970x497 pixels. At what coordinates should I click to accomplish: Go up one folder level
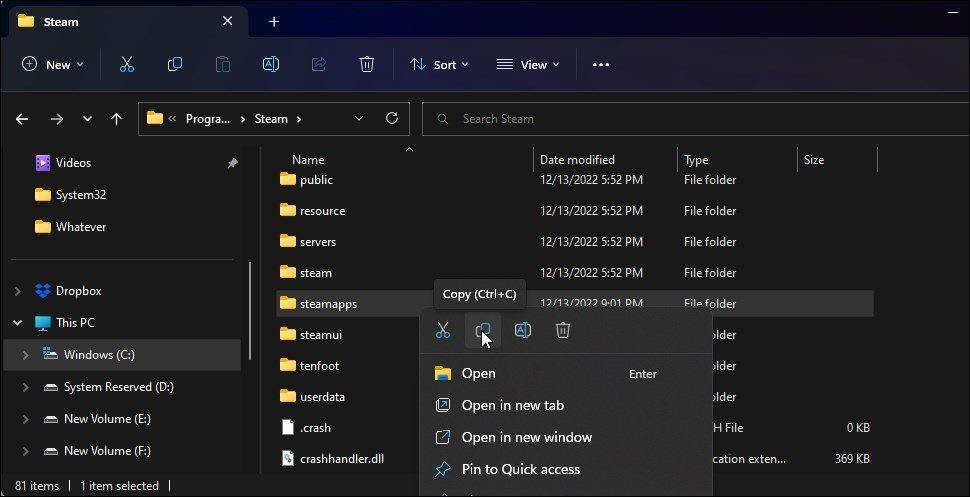coord(116,119)
